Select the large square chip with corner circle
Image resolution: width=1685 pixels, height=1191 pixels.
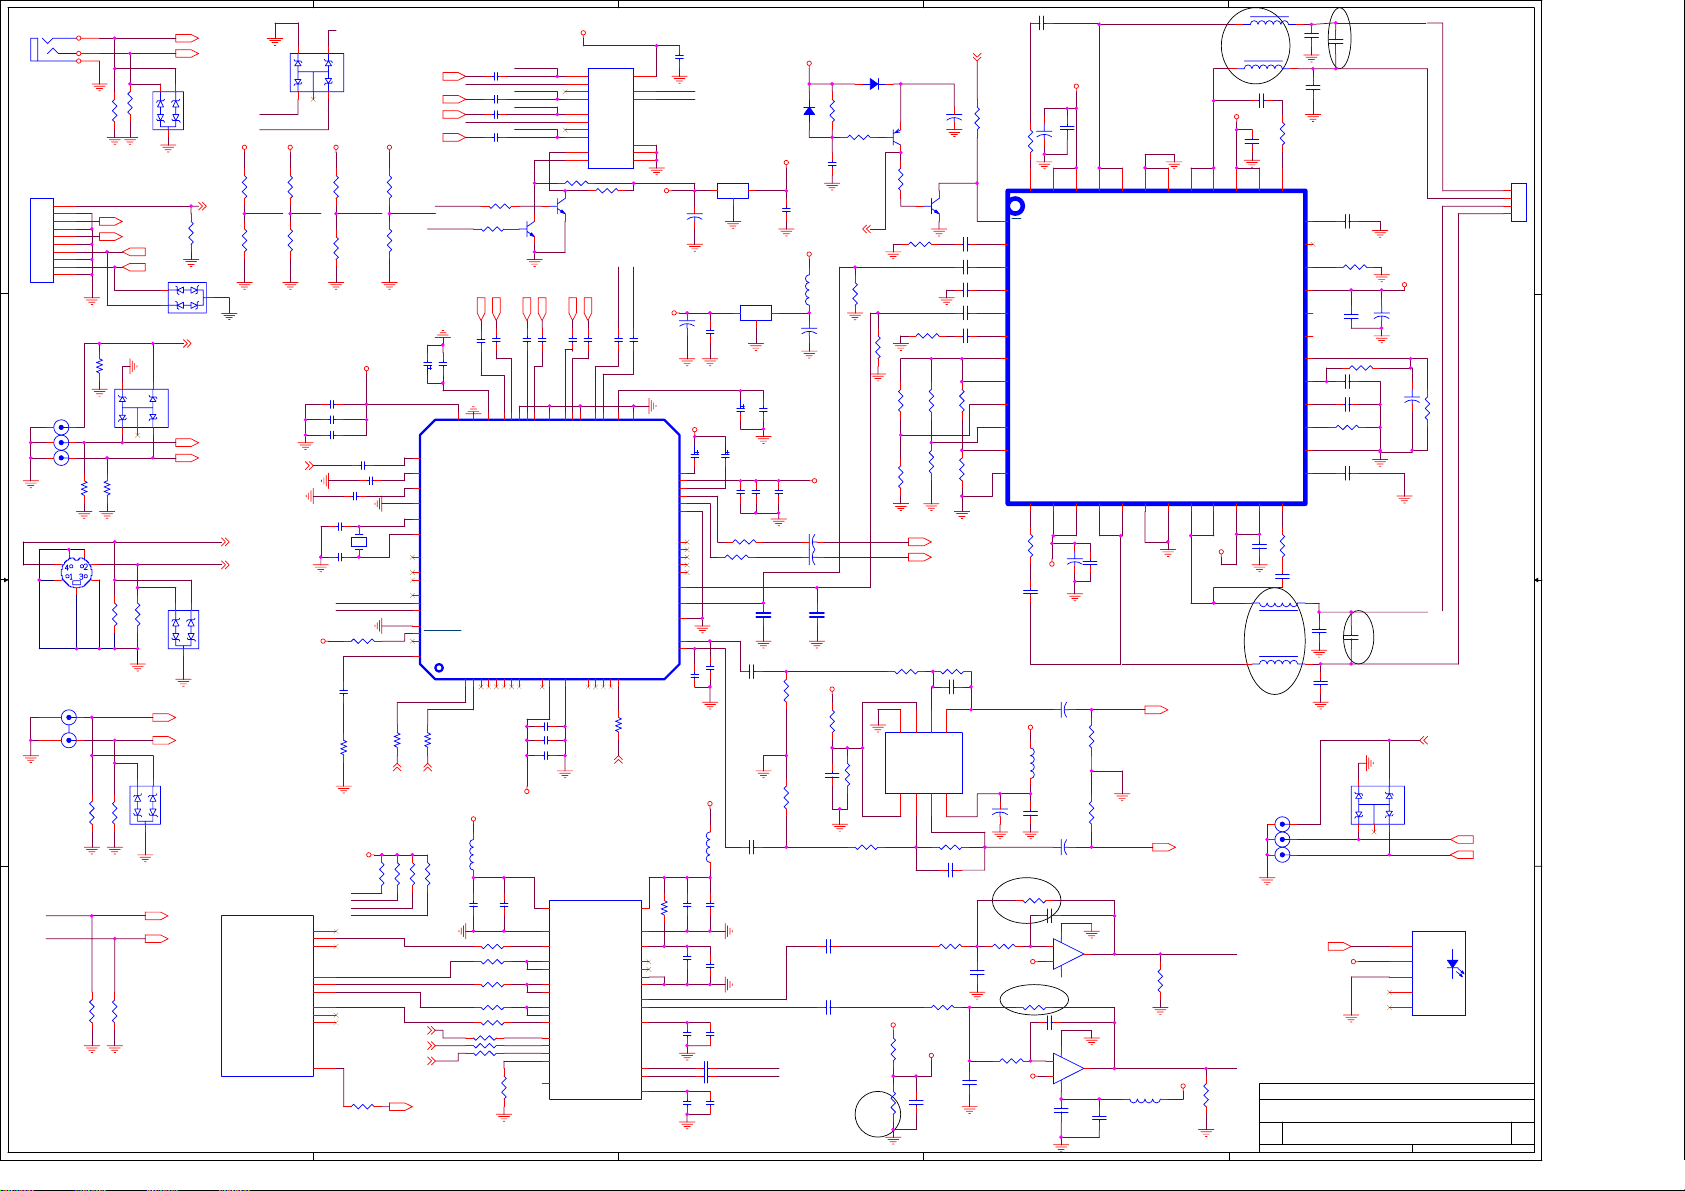point(1157,346)
